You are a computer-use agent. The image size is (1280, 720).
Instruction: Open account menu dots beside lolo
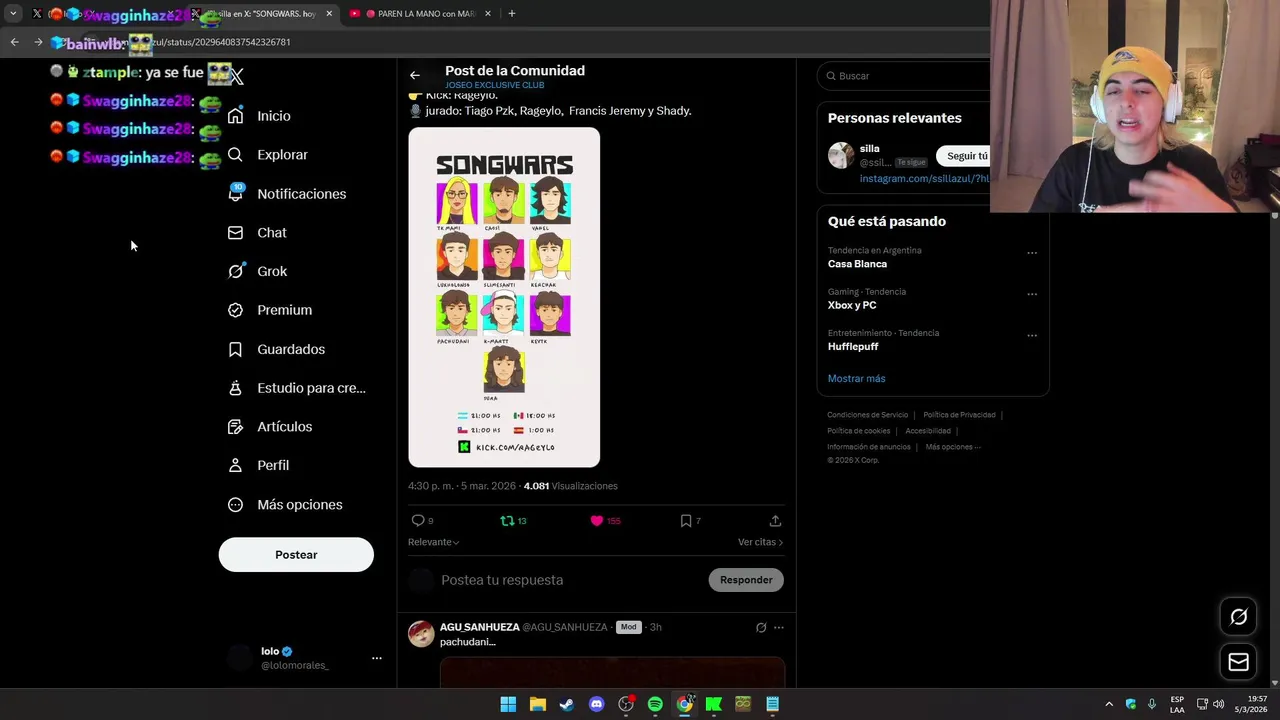tap(377, 658)
